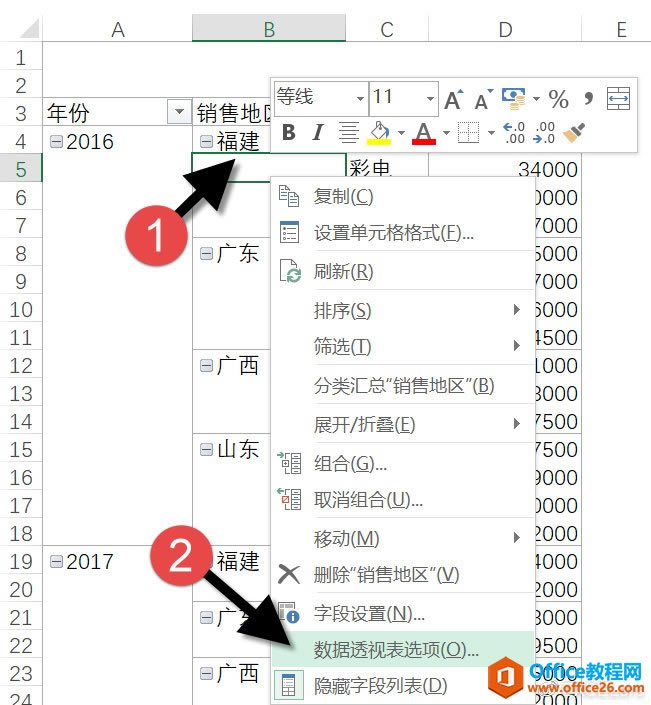Open the 年份 filter dropdown button
The image size is (651, 705).
(x=178, y=111)
